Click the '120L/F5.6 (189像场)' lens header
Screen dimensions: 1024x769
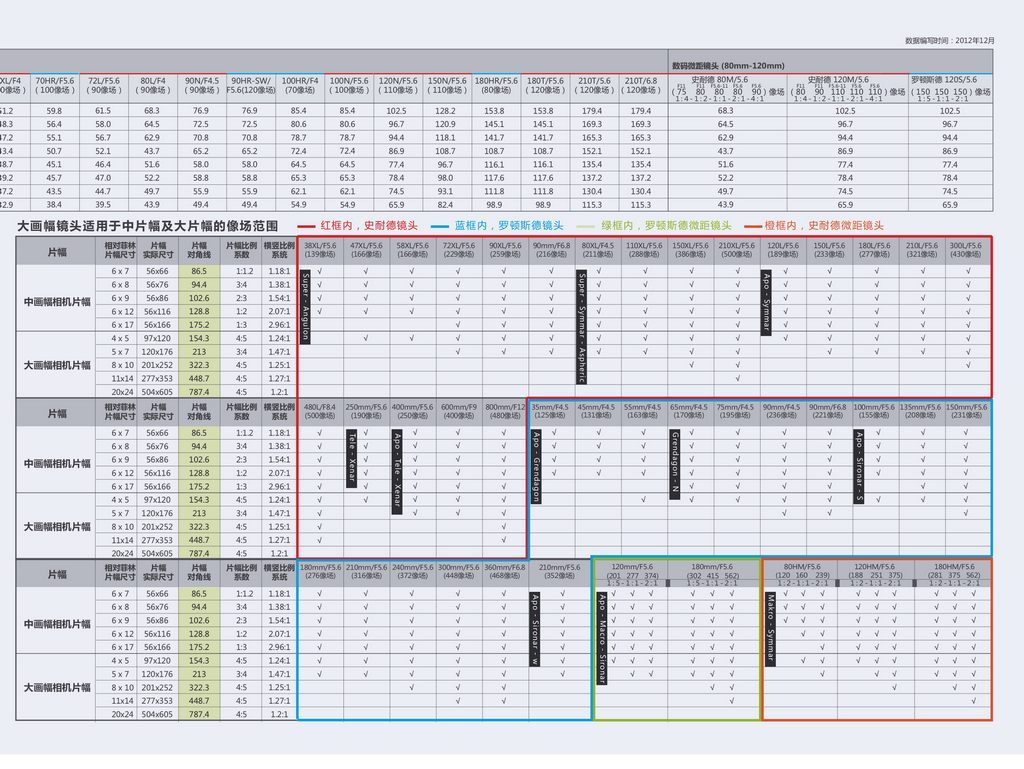point(784,249)
